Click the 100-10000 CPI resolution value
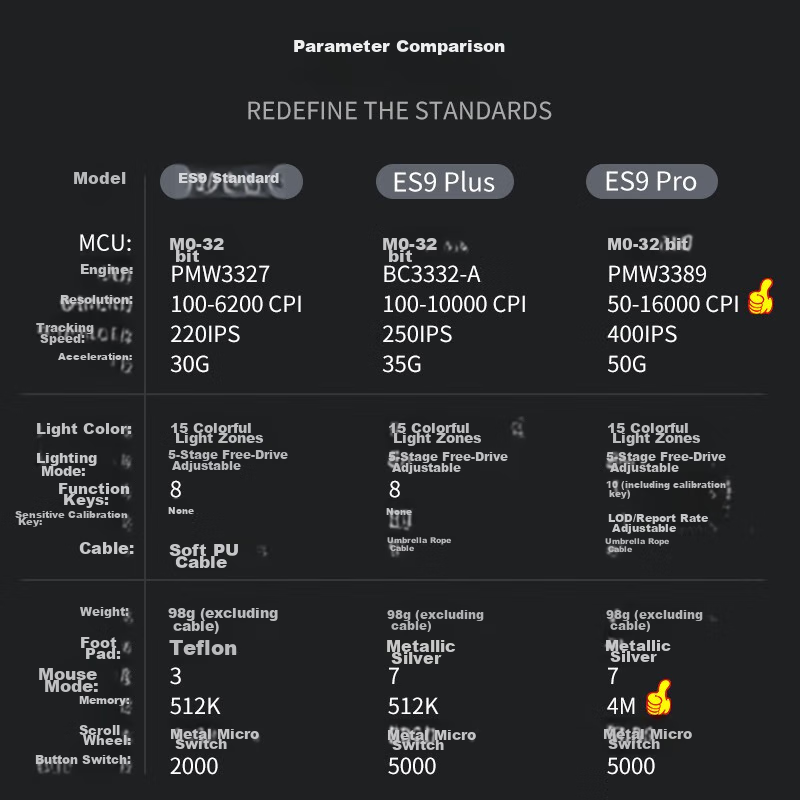The image size is (800, 800). point(454,304)
